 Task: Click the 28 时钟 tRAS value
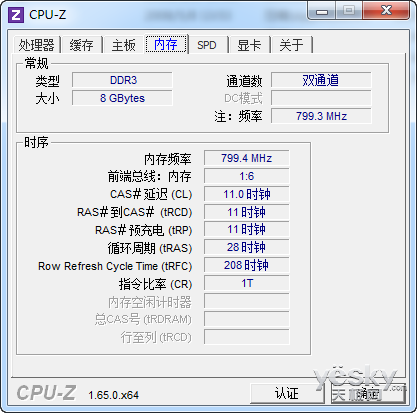[x=247, y=248]
